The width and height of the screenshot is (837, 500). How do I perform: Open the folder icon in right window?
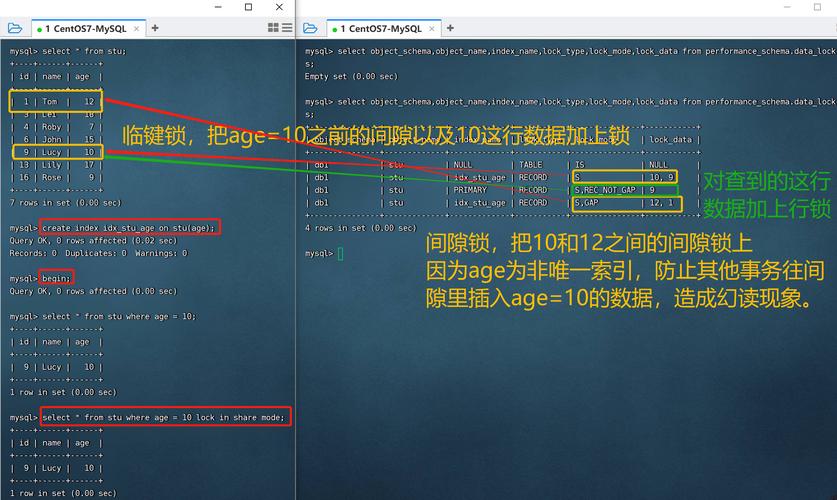click(310, 28)
